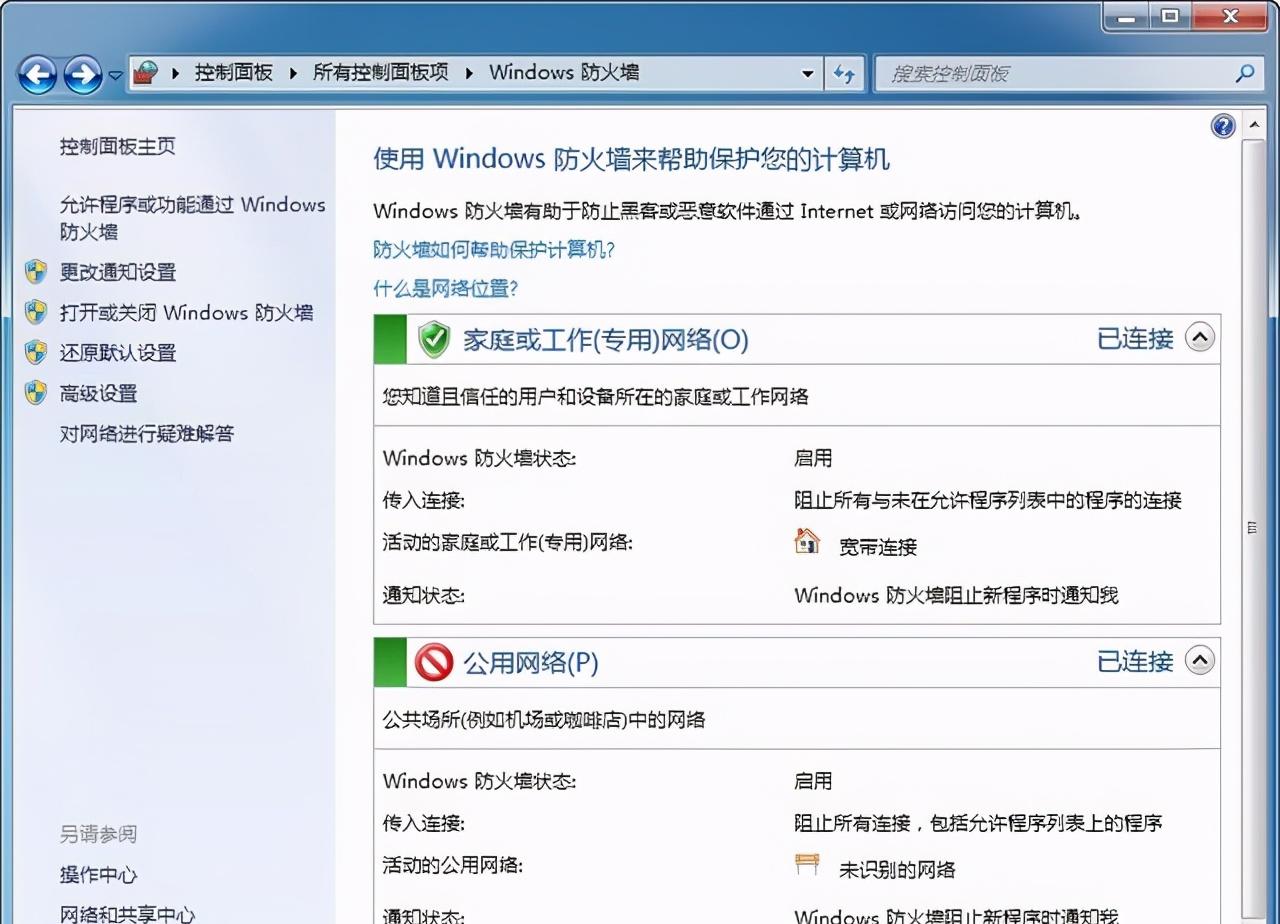Close the Windows 防火墙 window
The height and width of the screenshot is (924, 1280).
[x=1230, y=15]
